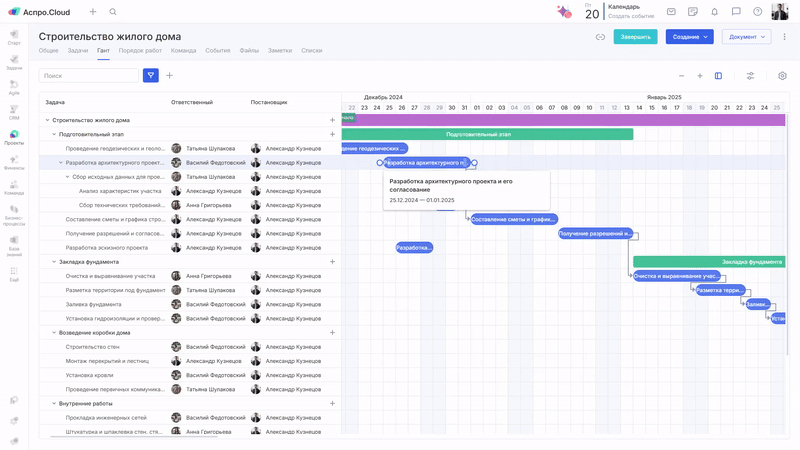Click the Gantt zoom-out minus icon
This screenshot has width=800, height=450.
pyautogui.click(x=682, y=76)
